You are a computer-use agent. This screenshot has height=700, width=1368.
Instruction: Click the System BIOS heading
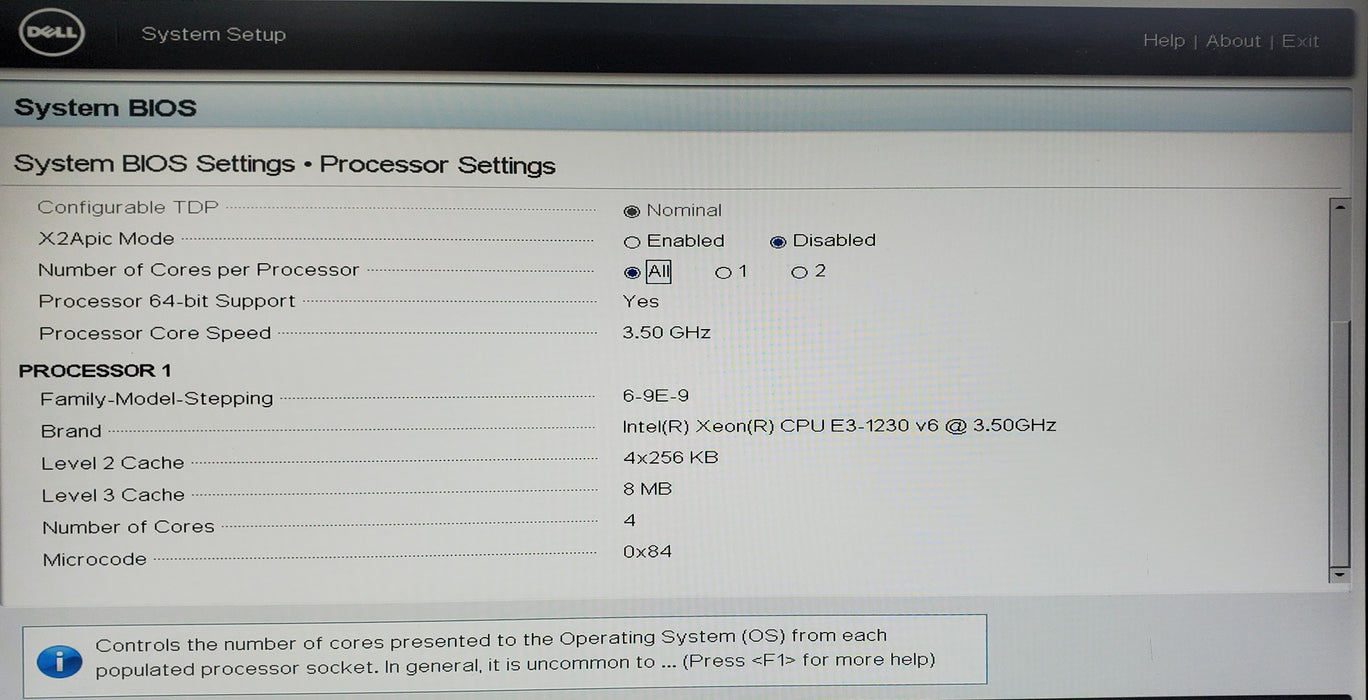coord(105,108)
